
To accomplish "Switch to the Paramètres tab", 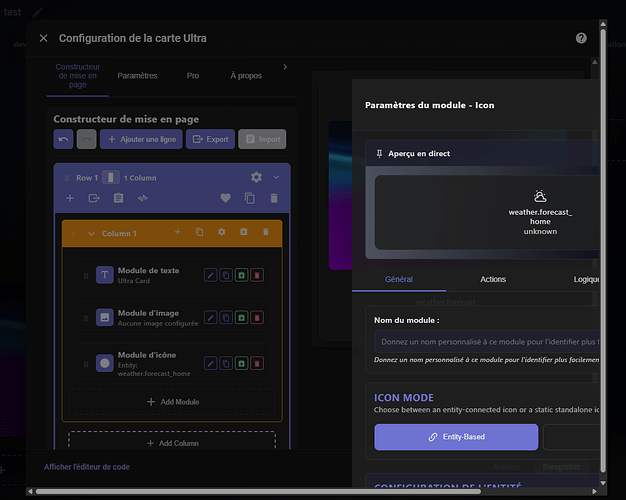I will (137, 76).
